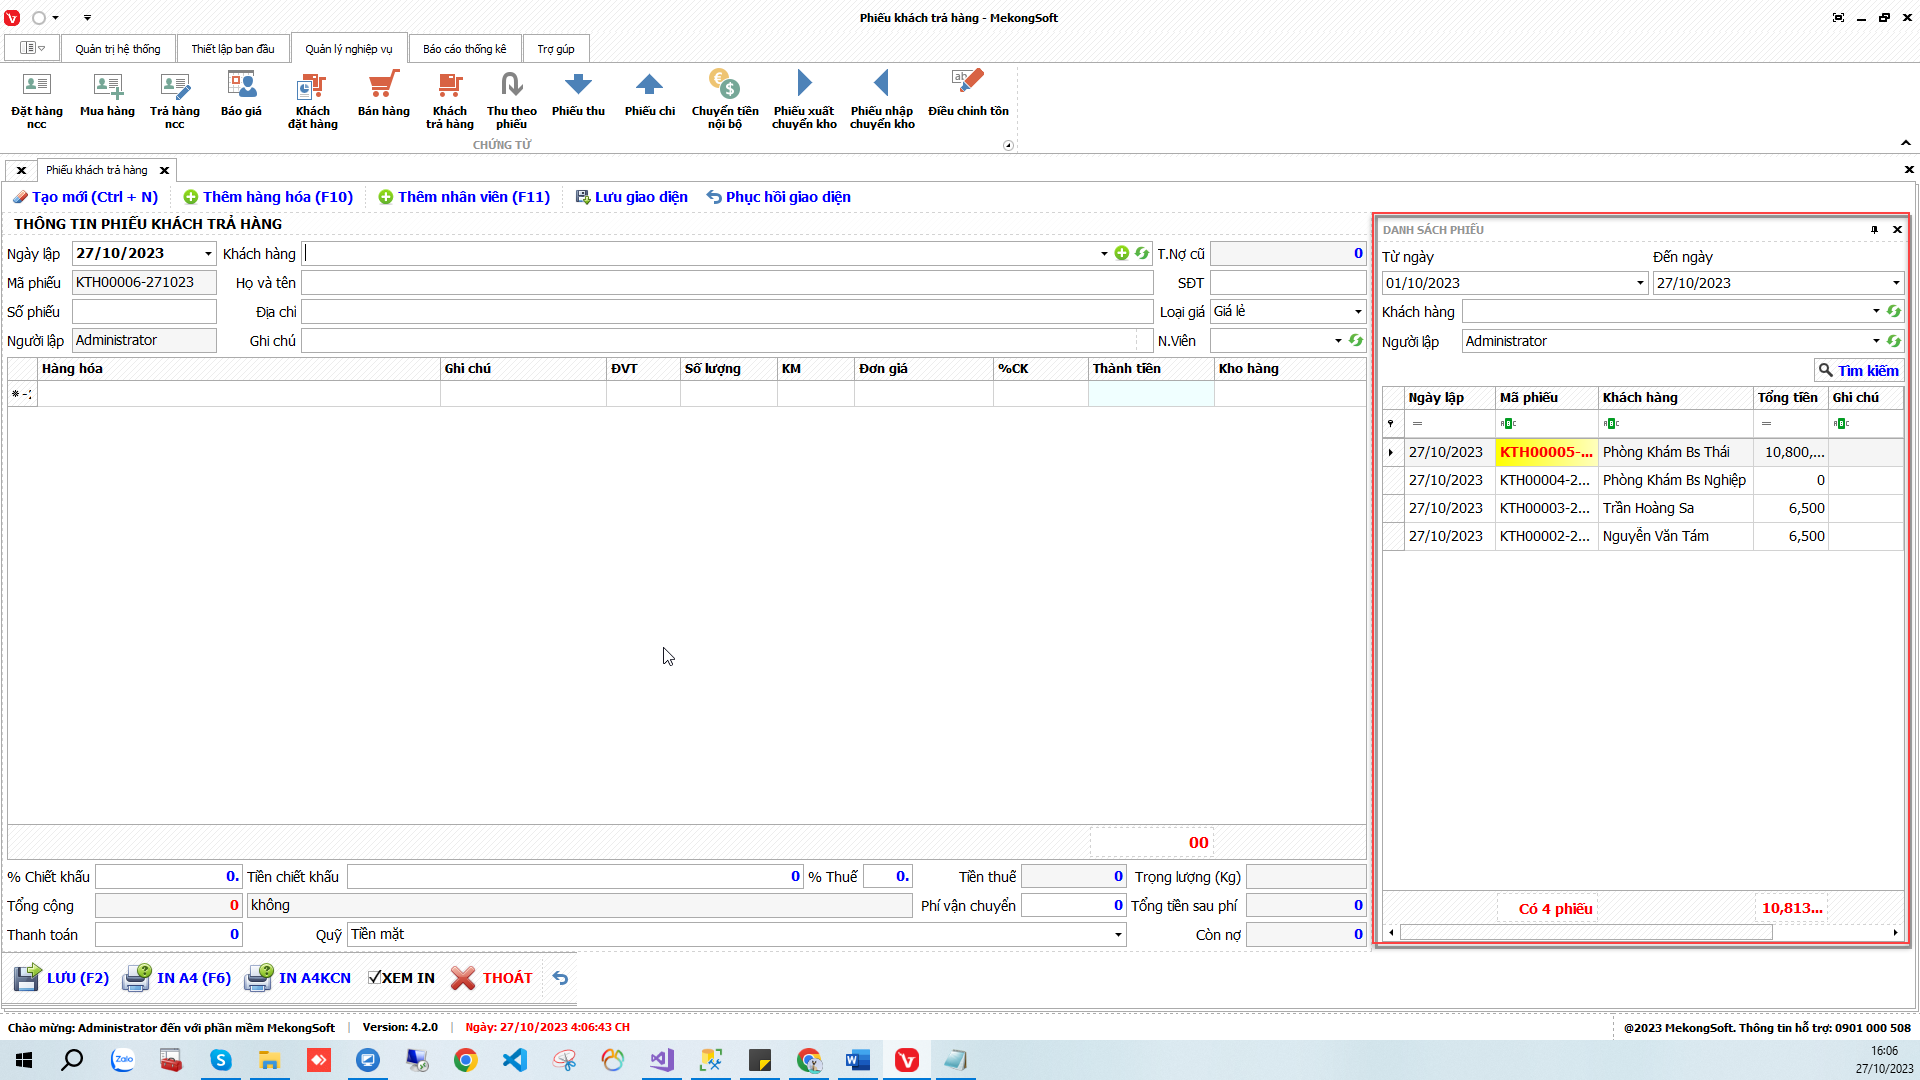The height and width of the screenshot is (1080, 1920).
Task: Expand the Loại giá dropdown
Action: point(1357,312)
